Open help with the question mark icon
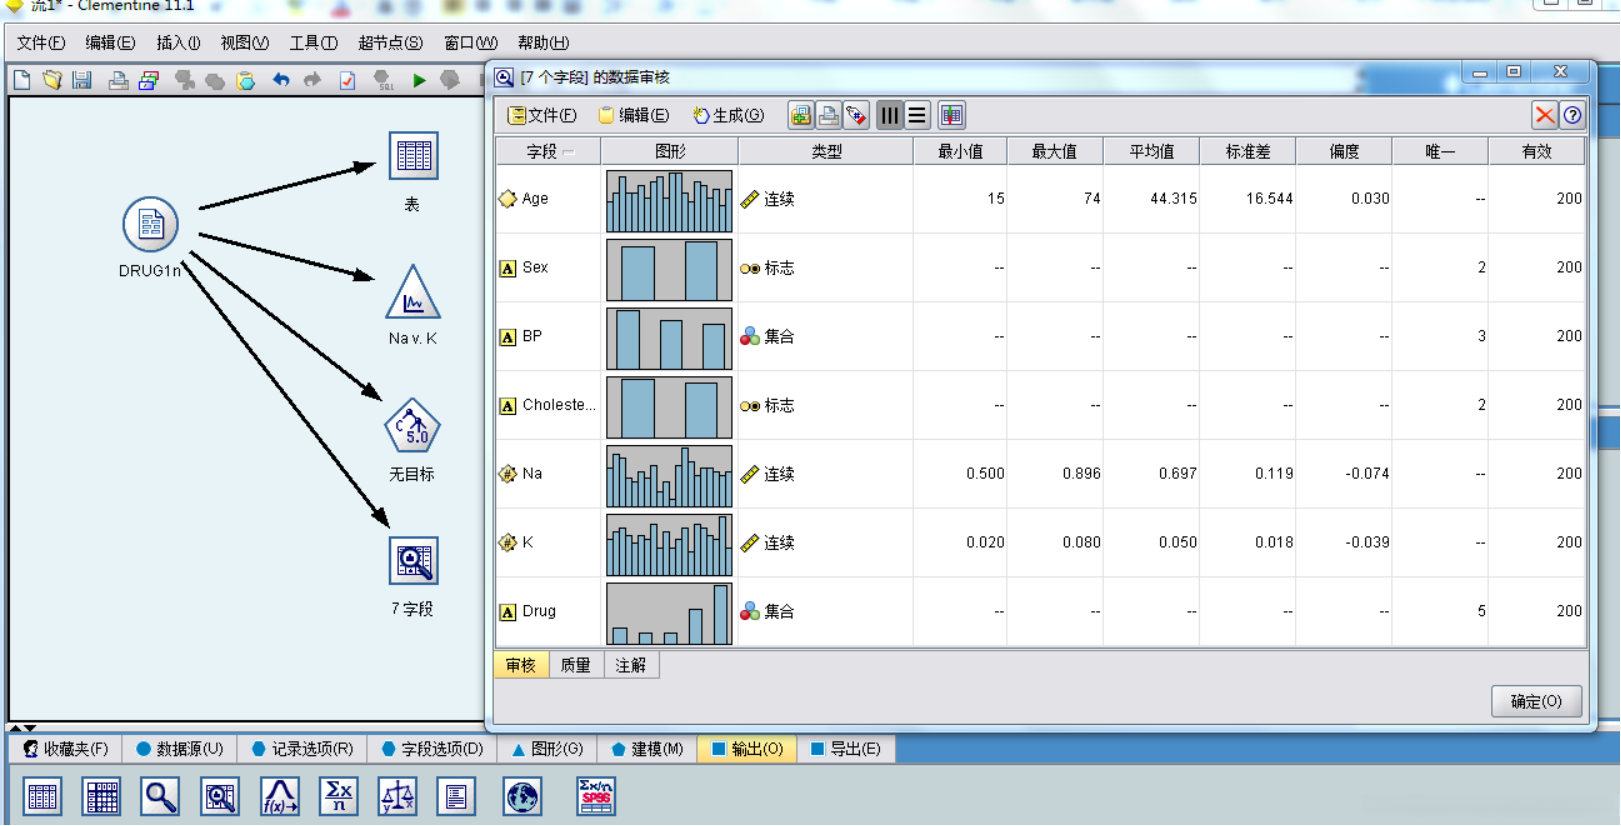The height and width of the screenshot is (826, 1621). (1573, 116)
